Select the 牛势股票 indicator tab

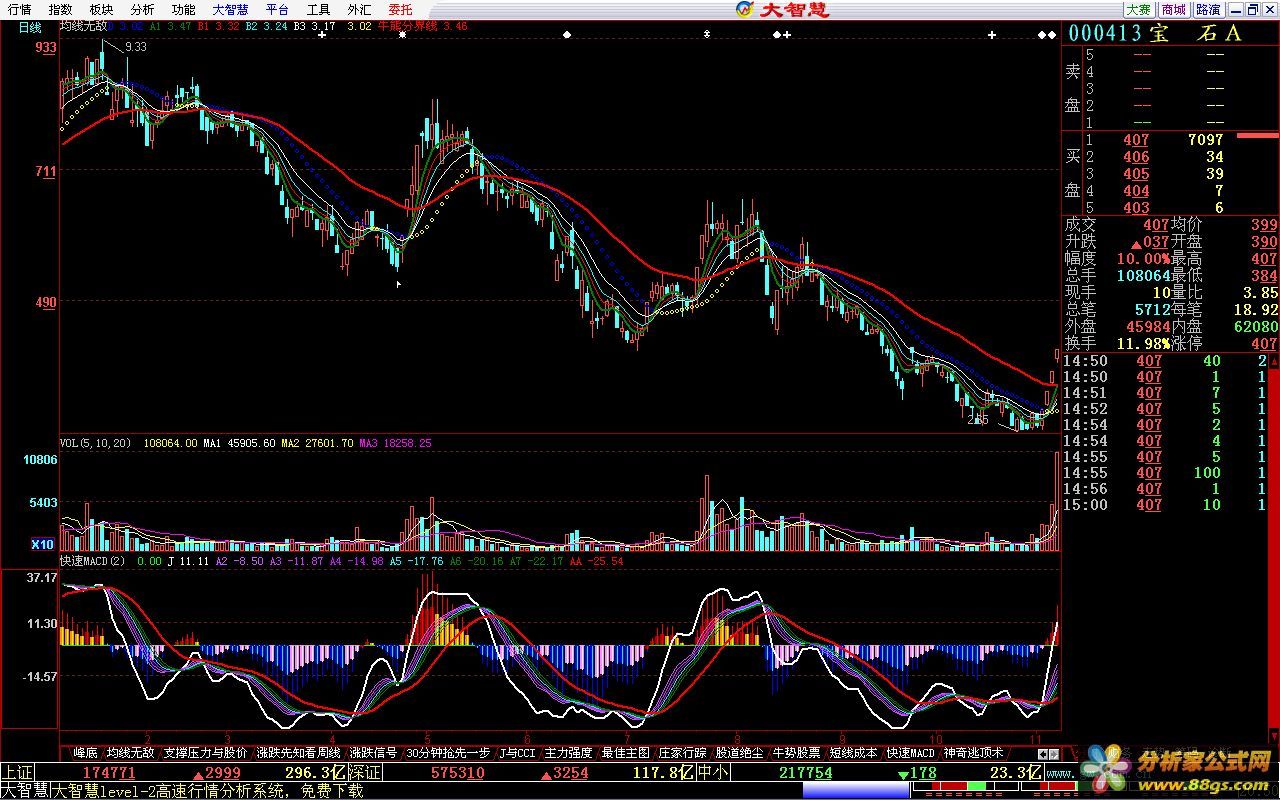[x=796, y=752]
